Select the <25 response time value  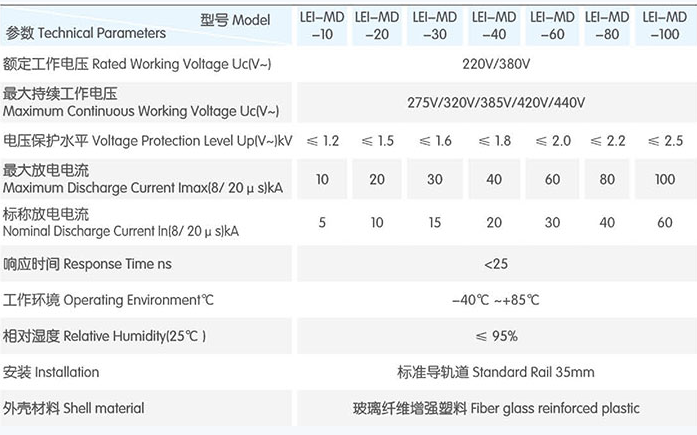click(x=496, y=264)
